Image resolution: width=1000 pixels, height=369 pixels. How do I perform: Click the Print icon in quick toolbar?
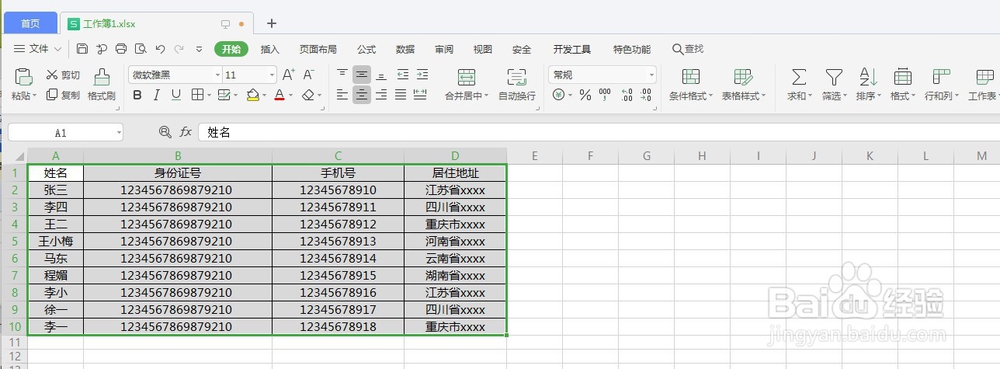coord(121,49)
